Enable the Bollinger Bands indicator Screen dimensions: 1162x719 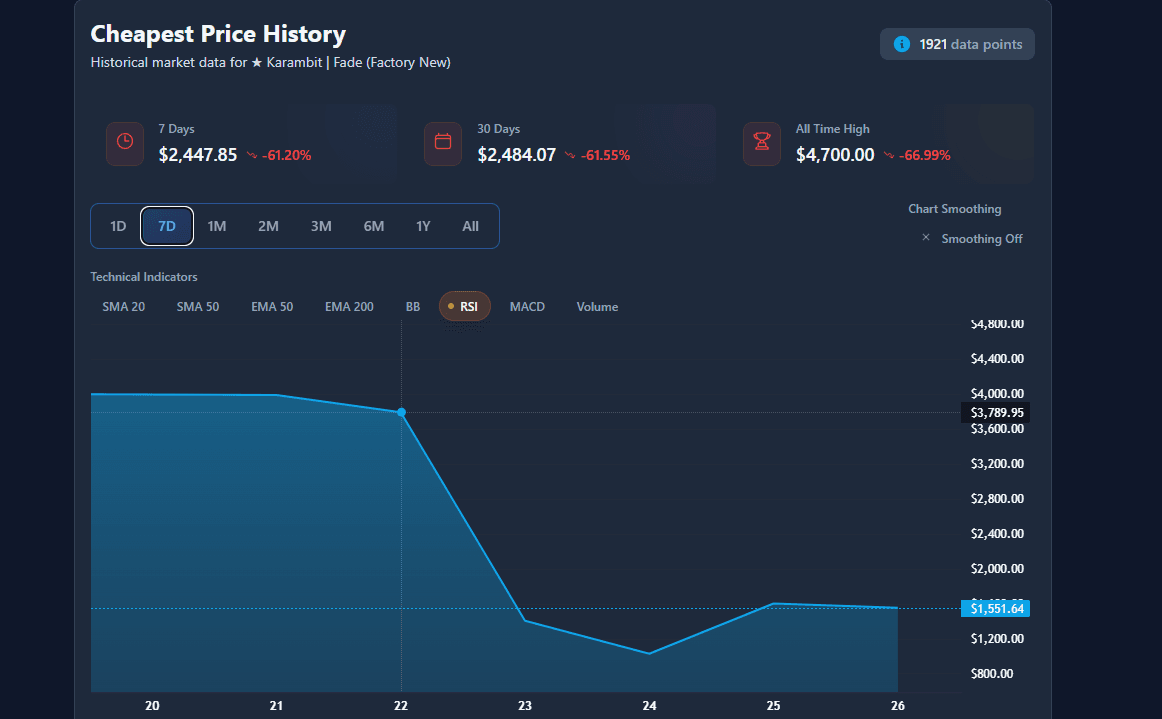point(412,306)
